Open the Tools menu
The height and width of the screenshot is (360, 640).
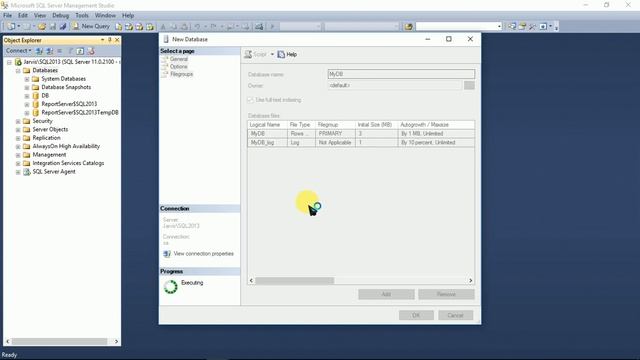coord(82,15)
